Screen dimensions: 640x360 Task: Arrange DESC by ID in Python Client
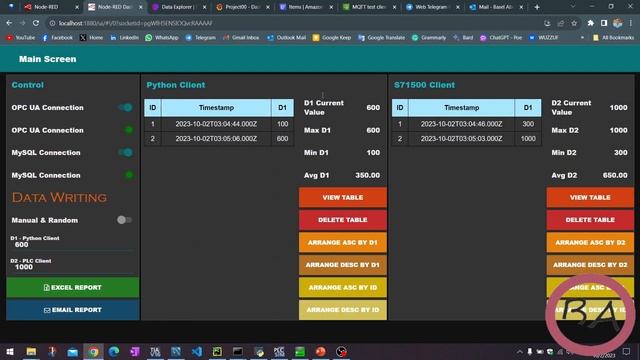coord(342,310)
